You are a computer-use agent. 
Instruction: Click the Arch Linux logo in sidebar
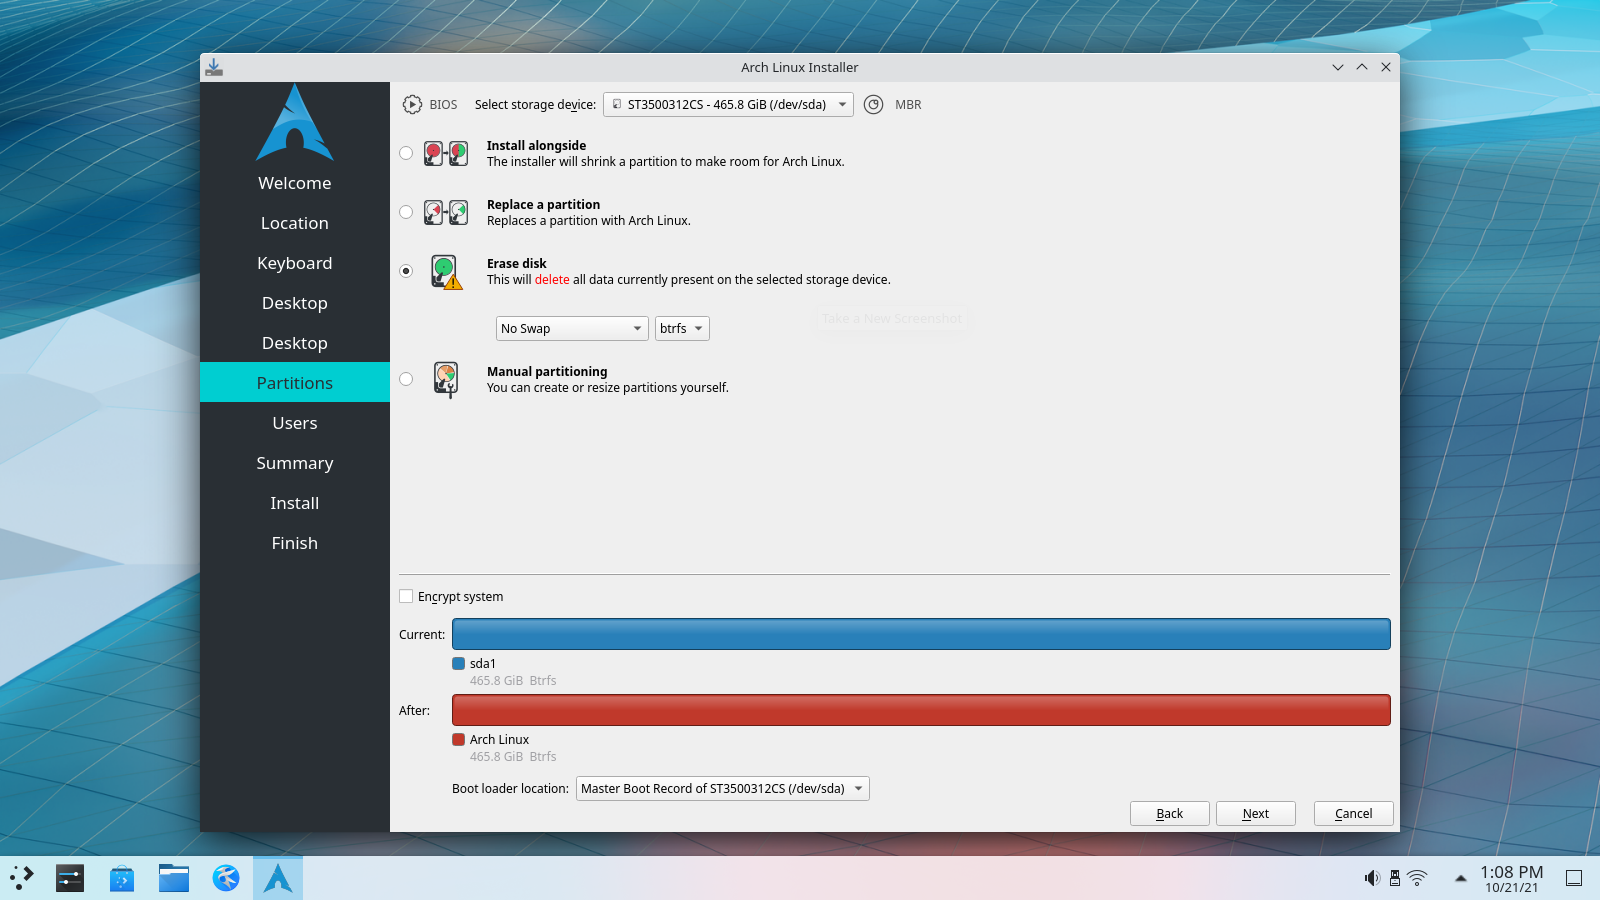295,122
